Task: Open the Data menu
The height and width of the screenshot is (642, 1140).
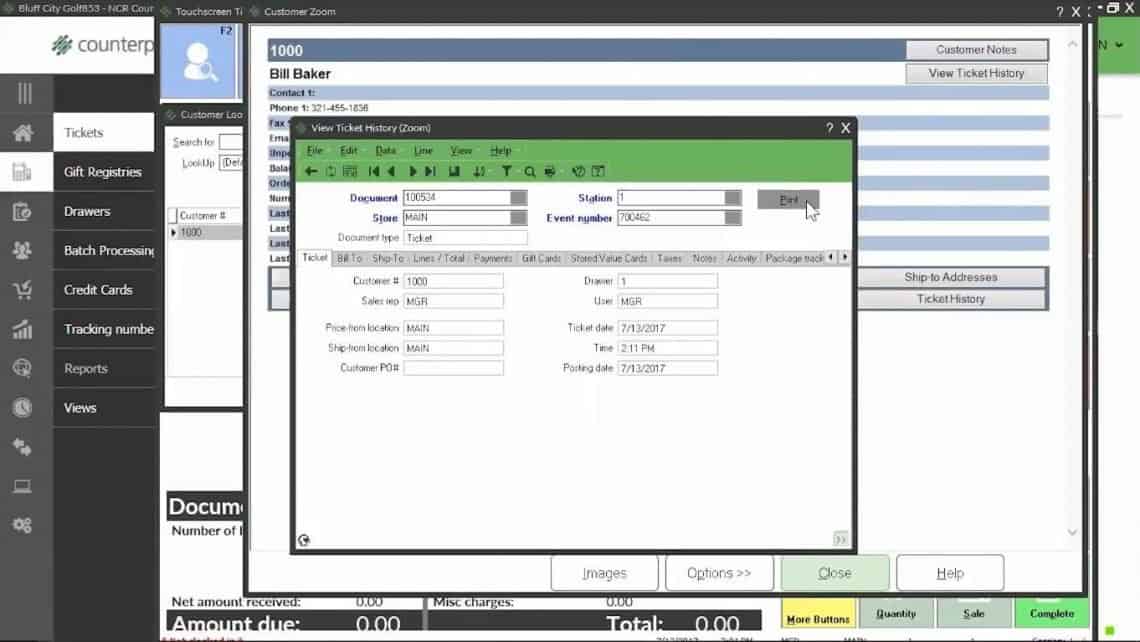Action: [x=385, y=150]
